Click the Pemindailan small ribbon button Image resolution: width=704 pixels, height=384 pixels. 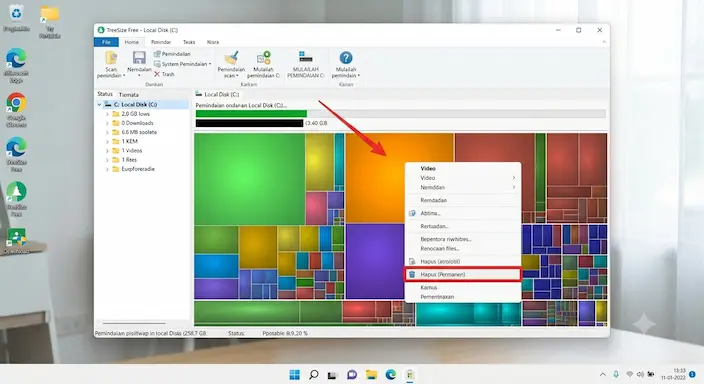[x=172, y=54]
